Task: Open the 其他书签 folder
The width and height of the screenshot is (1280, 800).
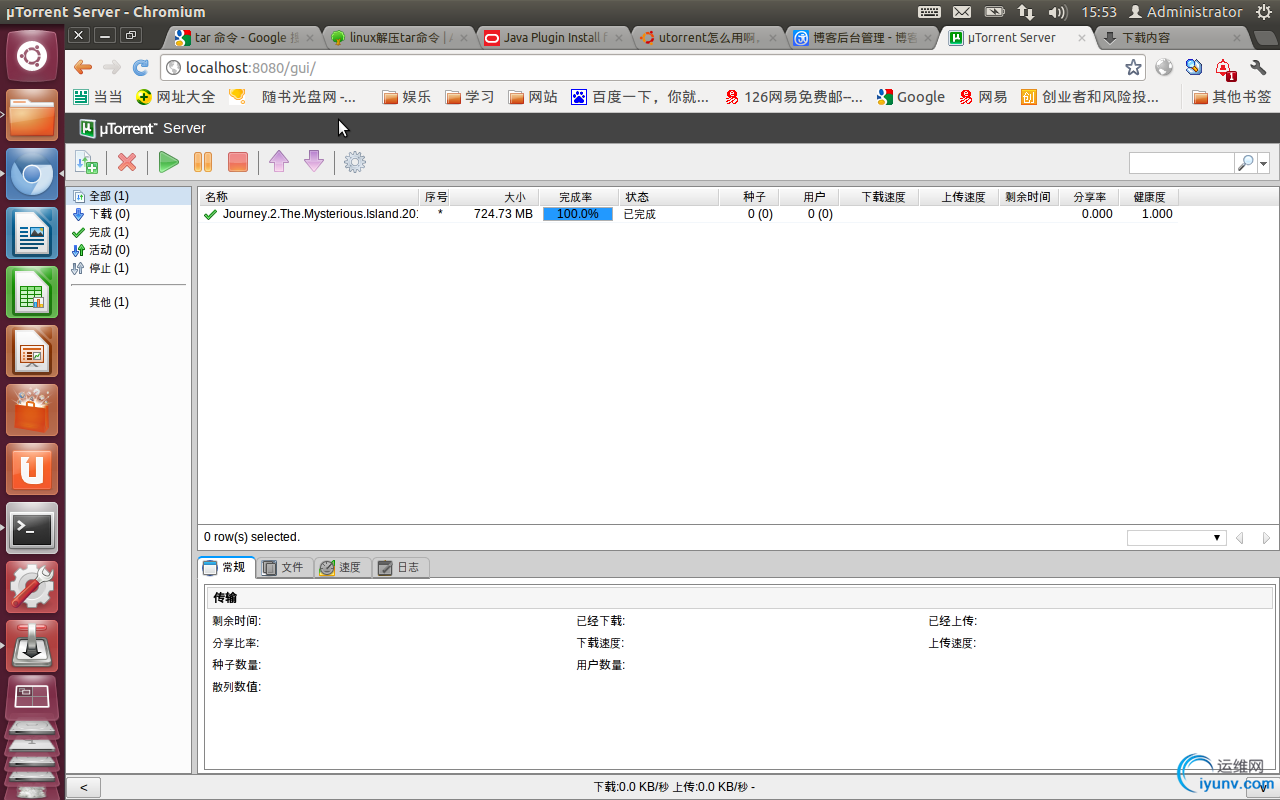Action: pyautogui.click(x=1232, y=97)
